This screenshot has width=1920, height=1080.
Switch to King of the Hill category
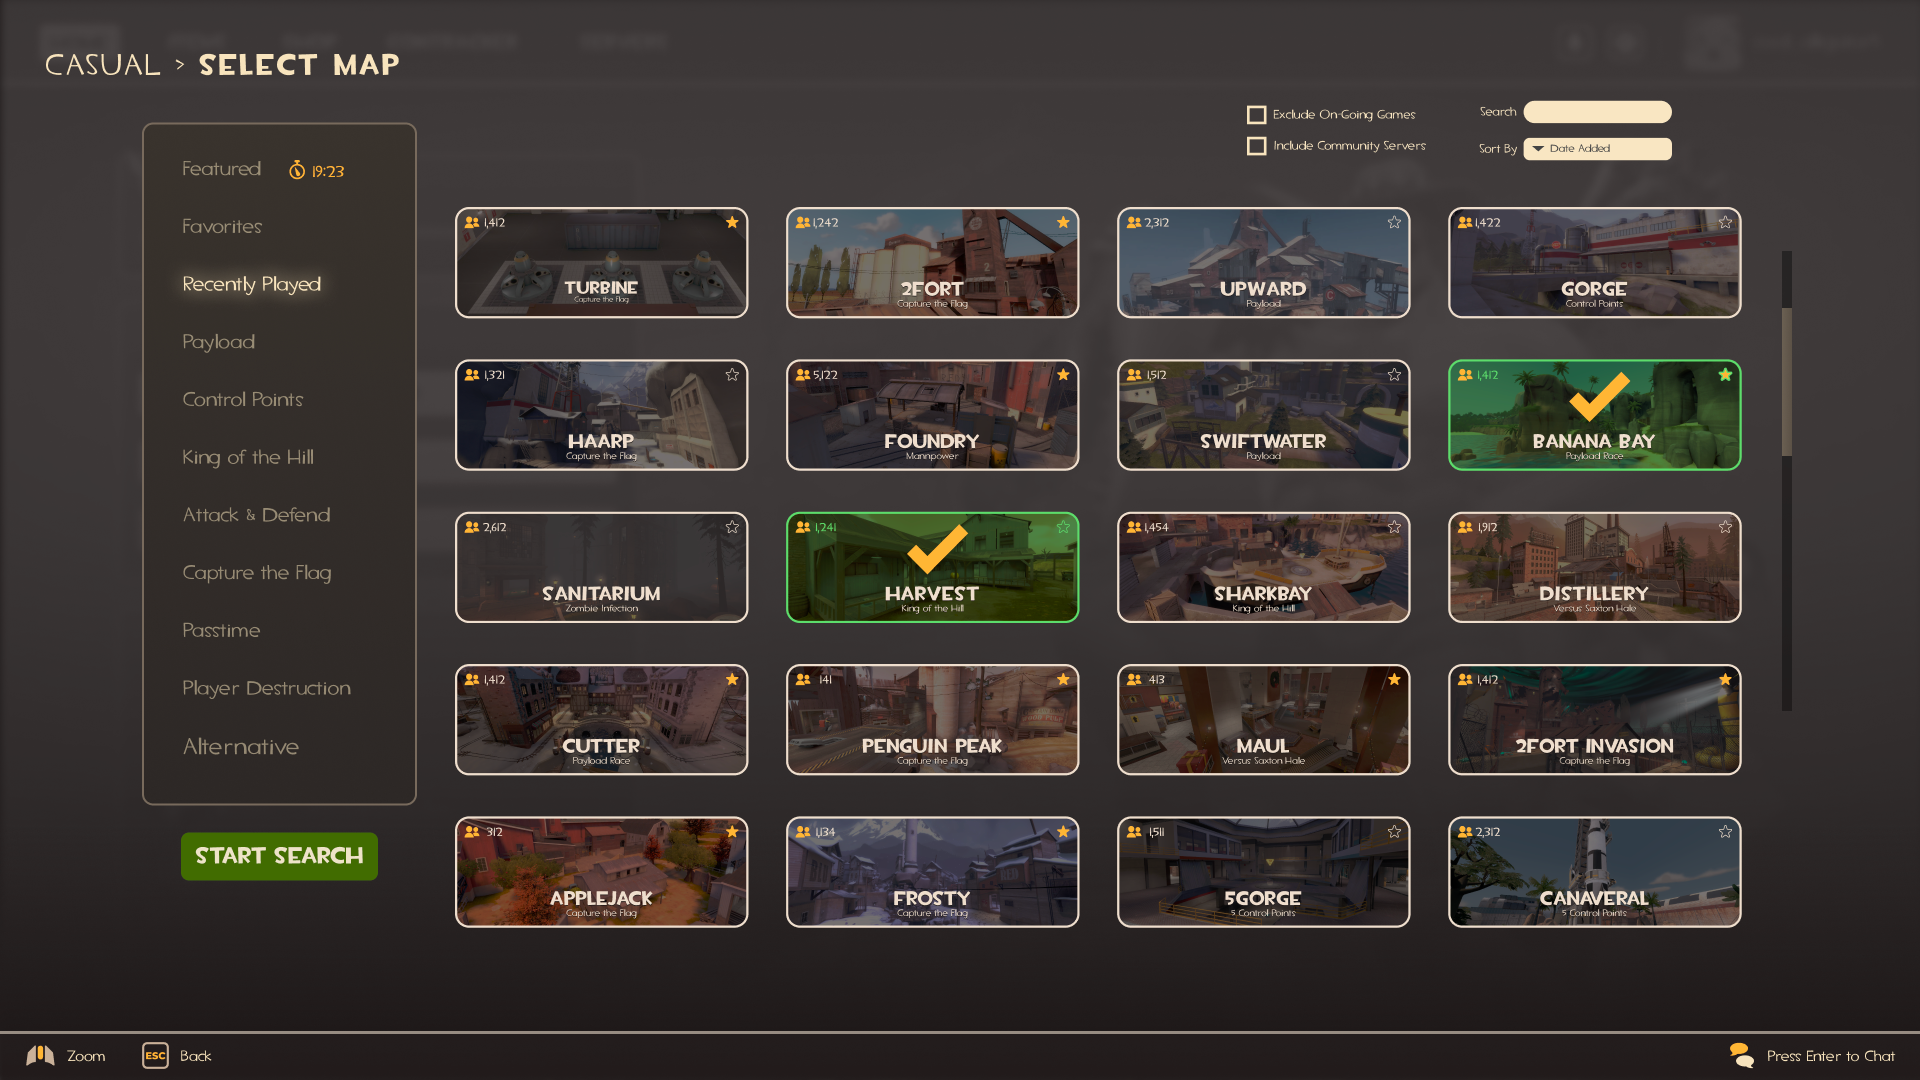[247, 457]
